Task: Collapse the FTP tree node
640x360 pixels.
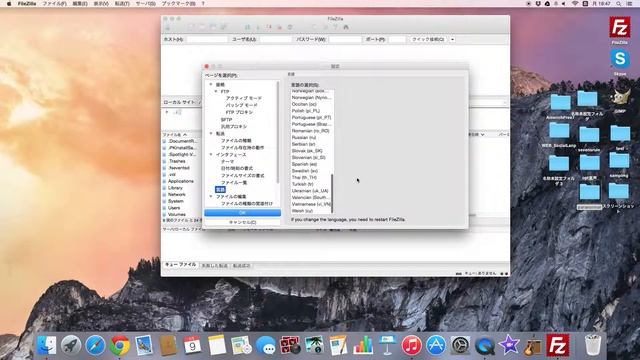Action: point(216,91)
